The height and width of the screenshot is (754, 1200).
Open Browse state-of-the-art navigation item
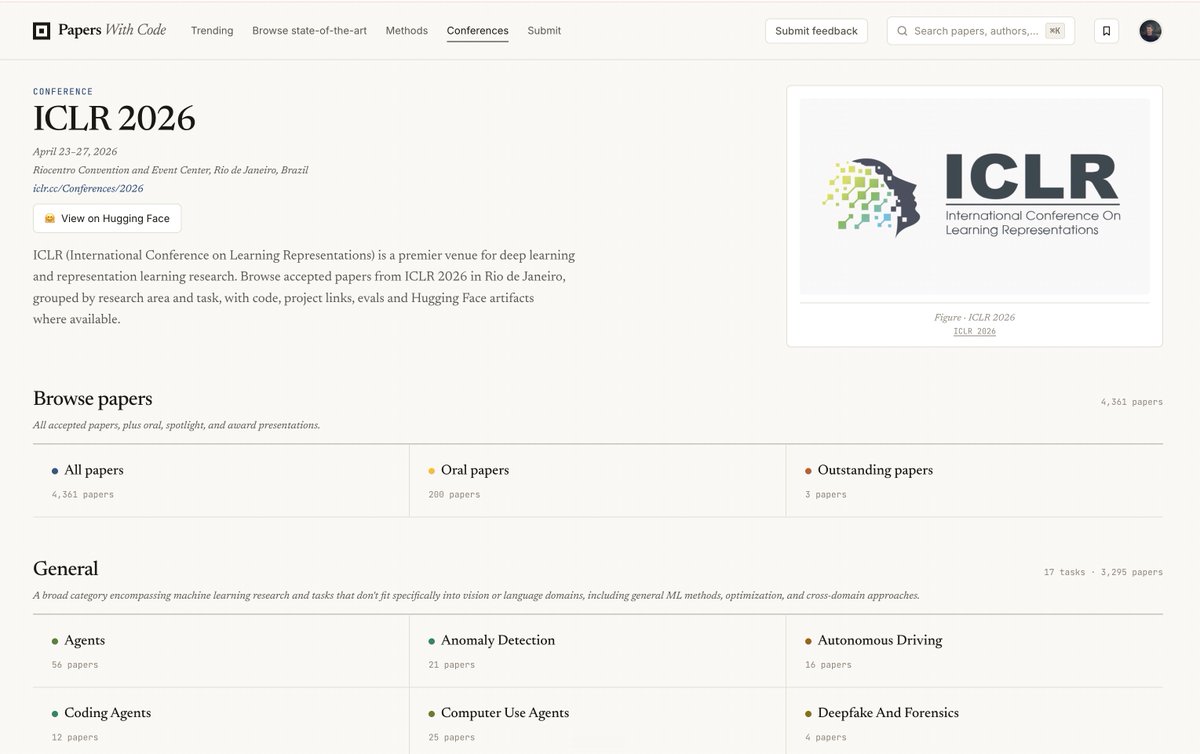[309, 31]
